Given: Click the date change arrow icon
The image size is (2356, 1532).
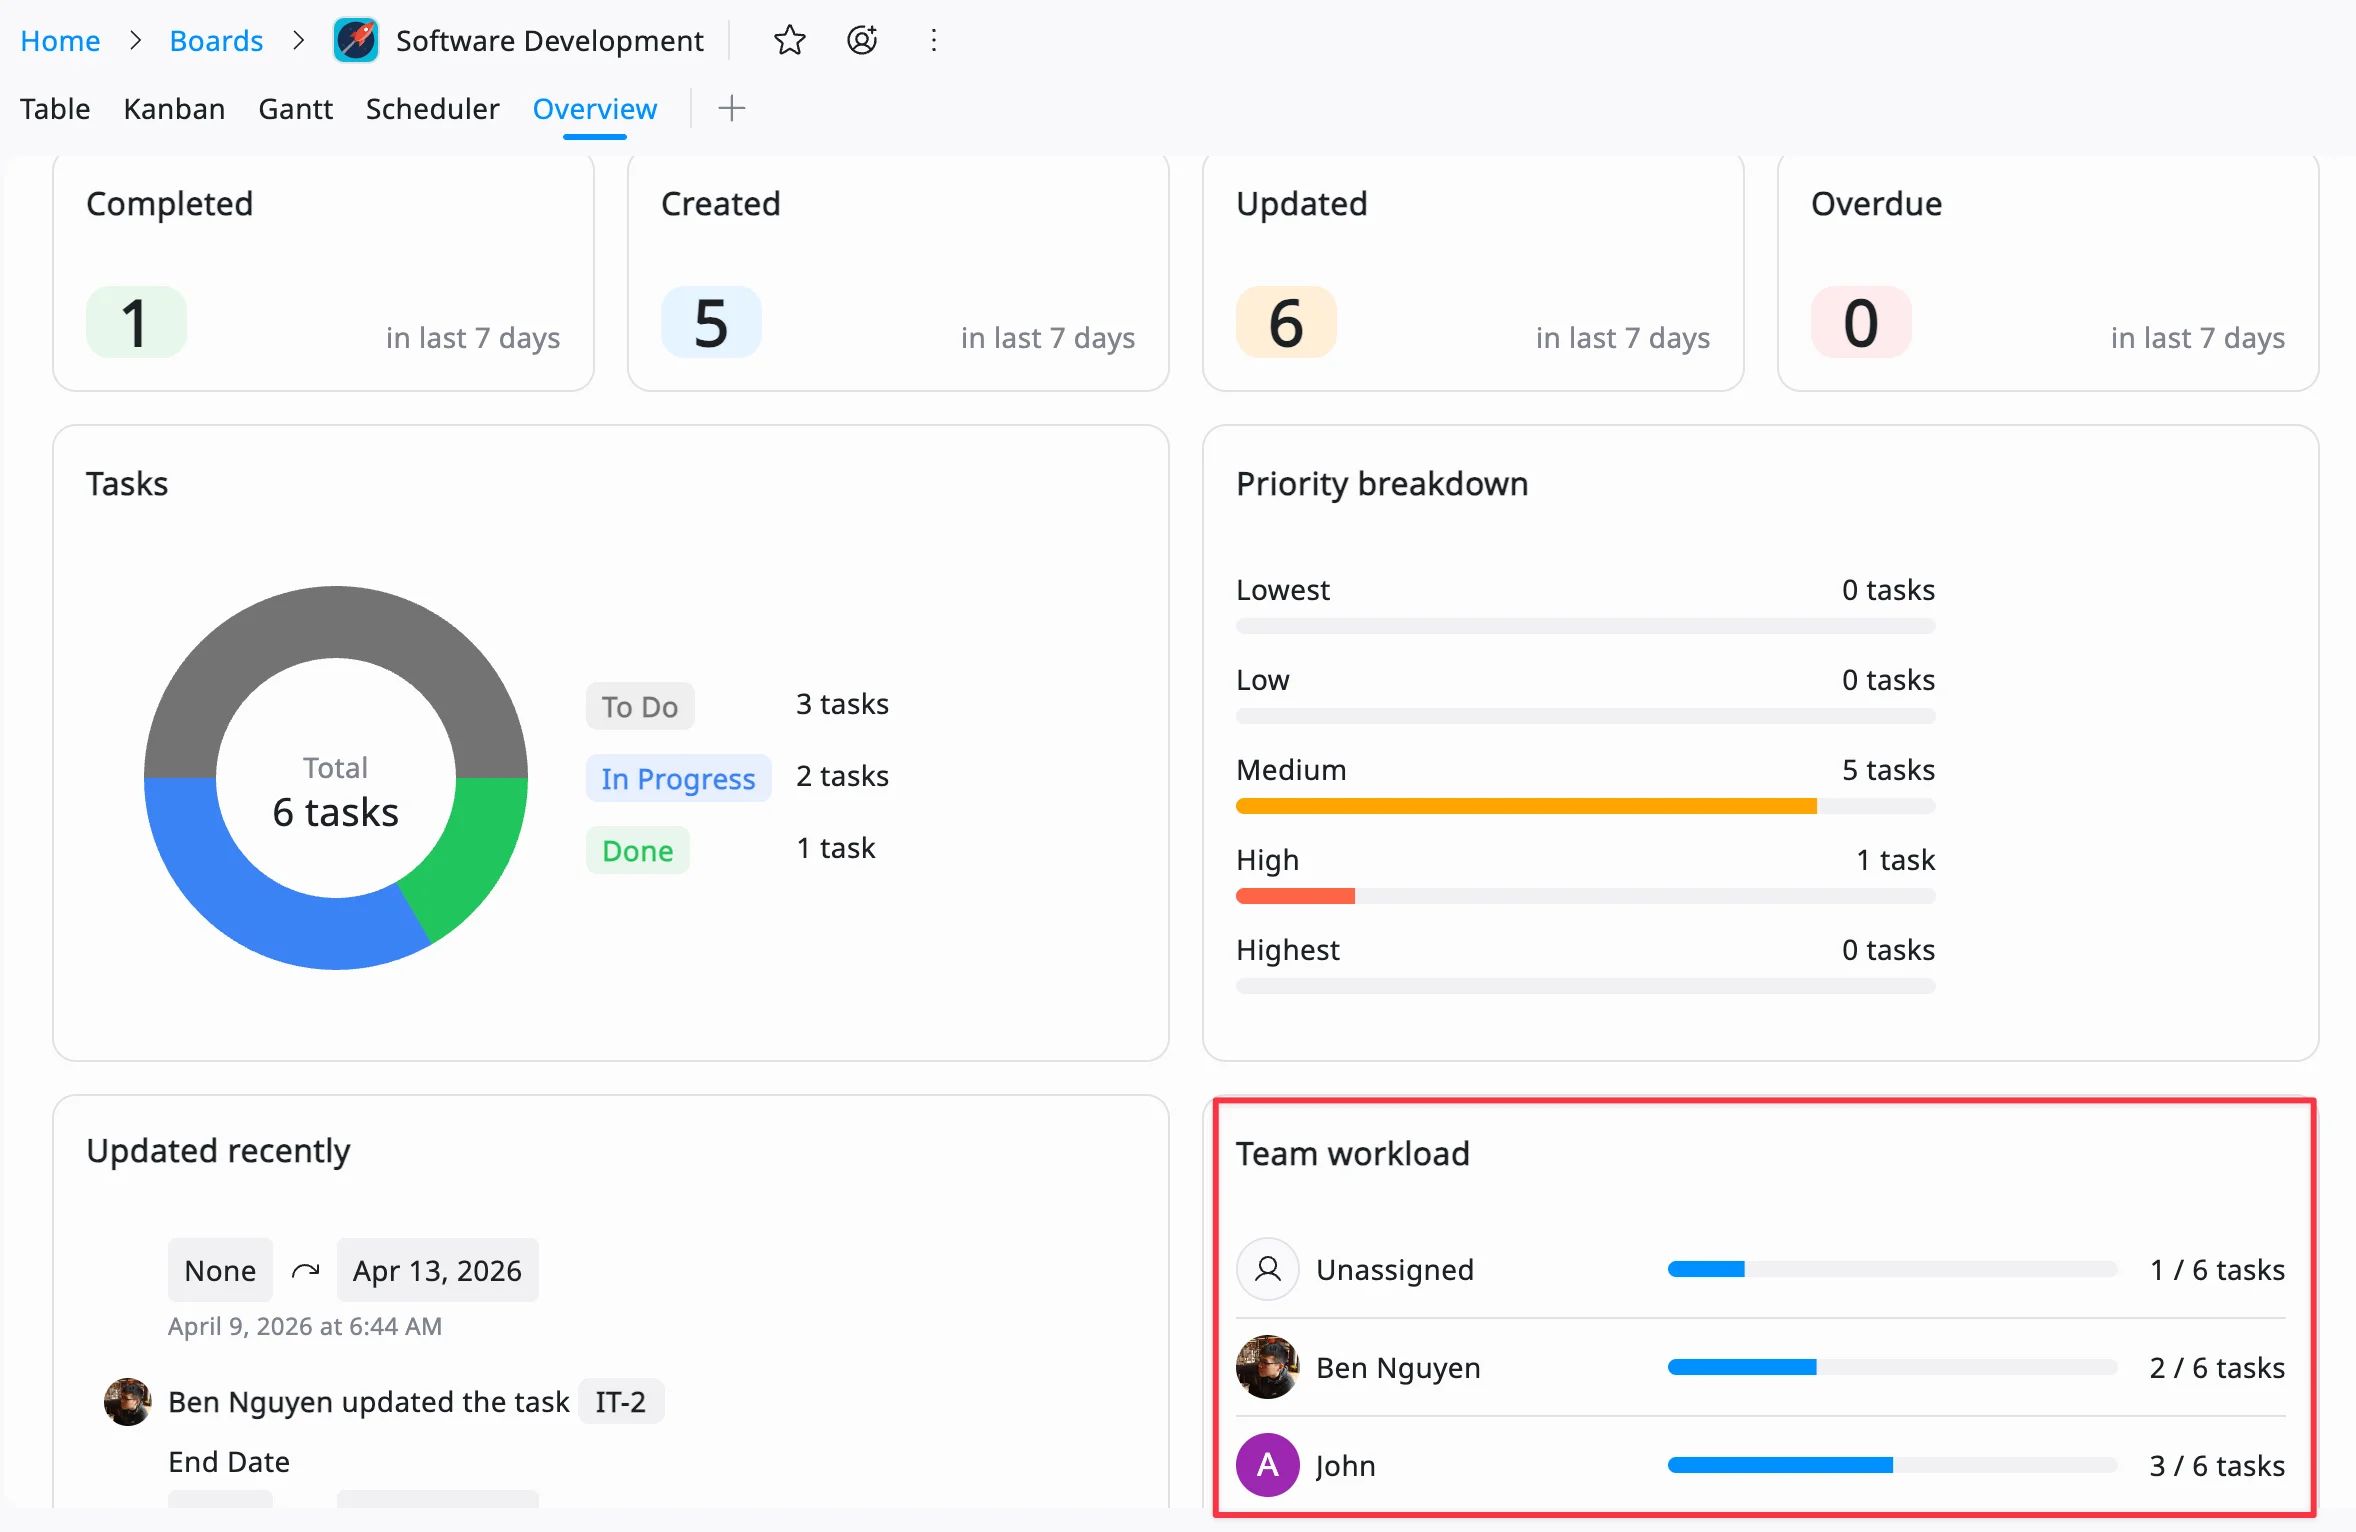Looking at the screenshot, I should click(305, 1270).
